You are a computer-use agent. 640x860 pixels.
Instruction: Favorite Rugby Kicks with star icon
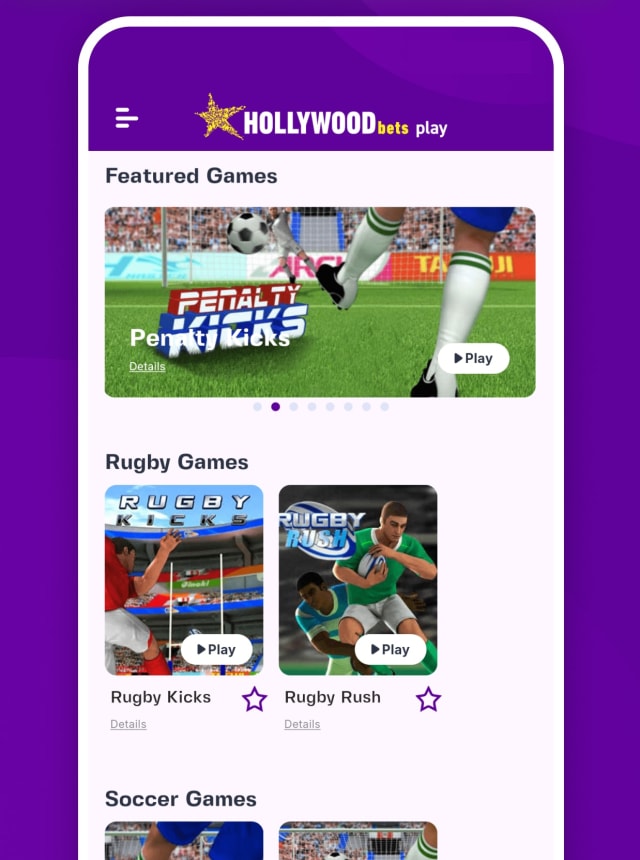tap(254, 699)
